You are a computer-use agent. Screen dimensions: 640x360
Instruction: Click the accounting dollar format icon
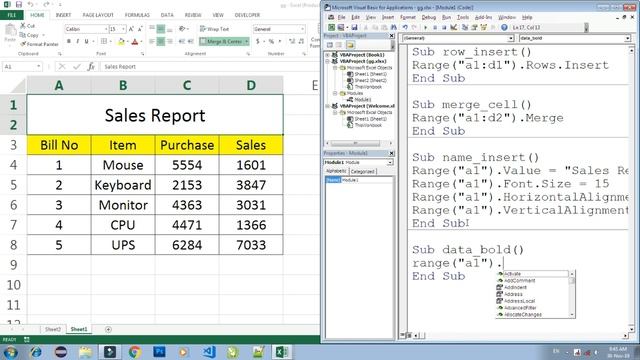pos(258,41)
